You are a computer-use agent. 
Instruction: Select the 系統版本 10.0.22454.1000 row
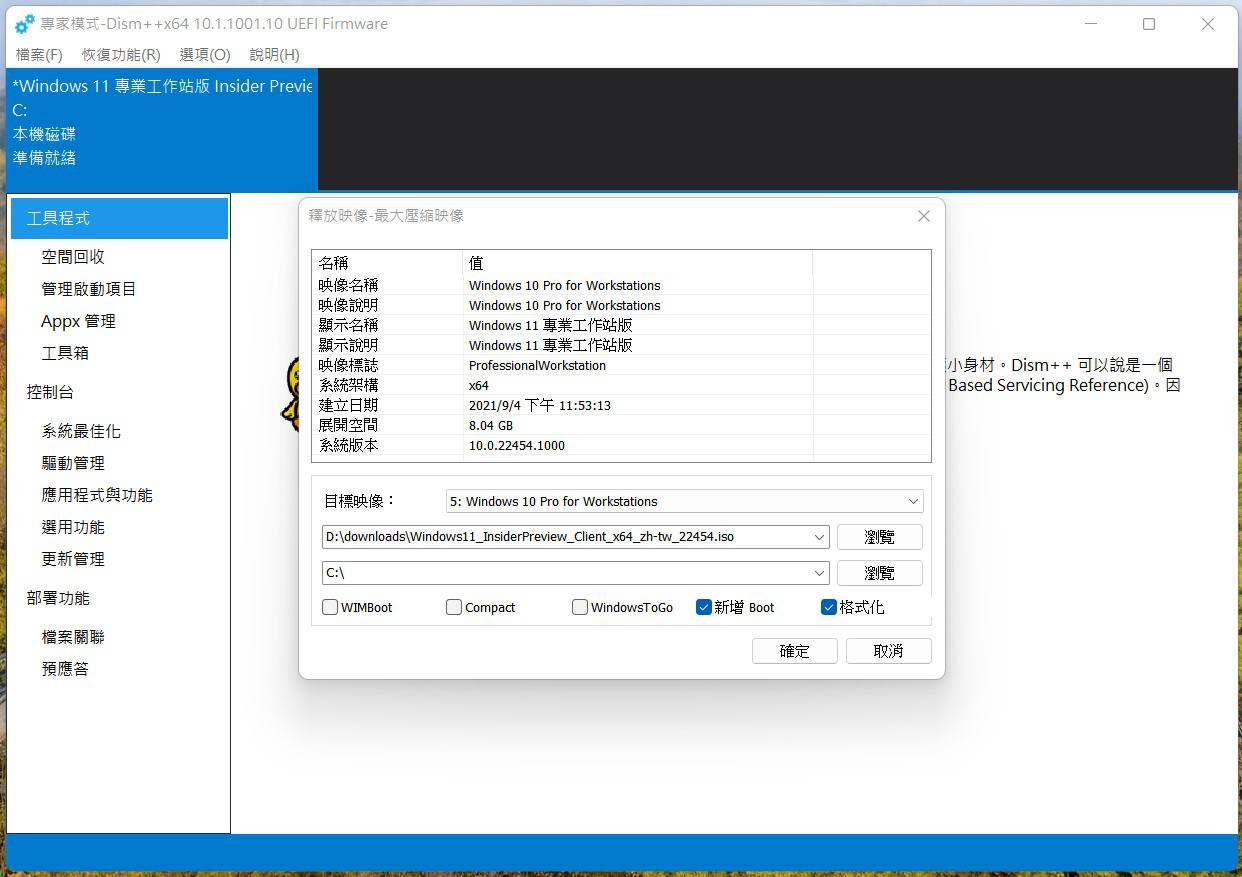click(x=621, y=445)
